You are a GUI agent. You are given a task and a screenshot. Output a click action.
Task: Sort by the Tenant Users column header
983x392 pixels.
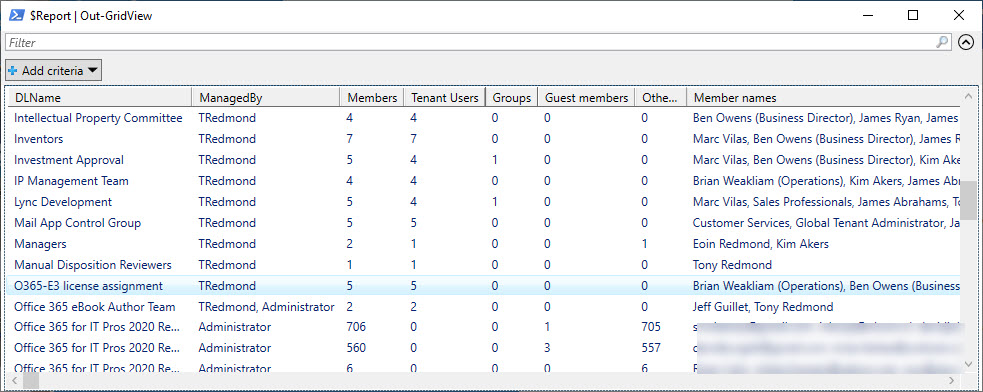click(444, 98)
